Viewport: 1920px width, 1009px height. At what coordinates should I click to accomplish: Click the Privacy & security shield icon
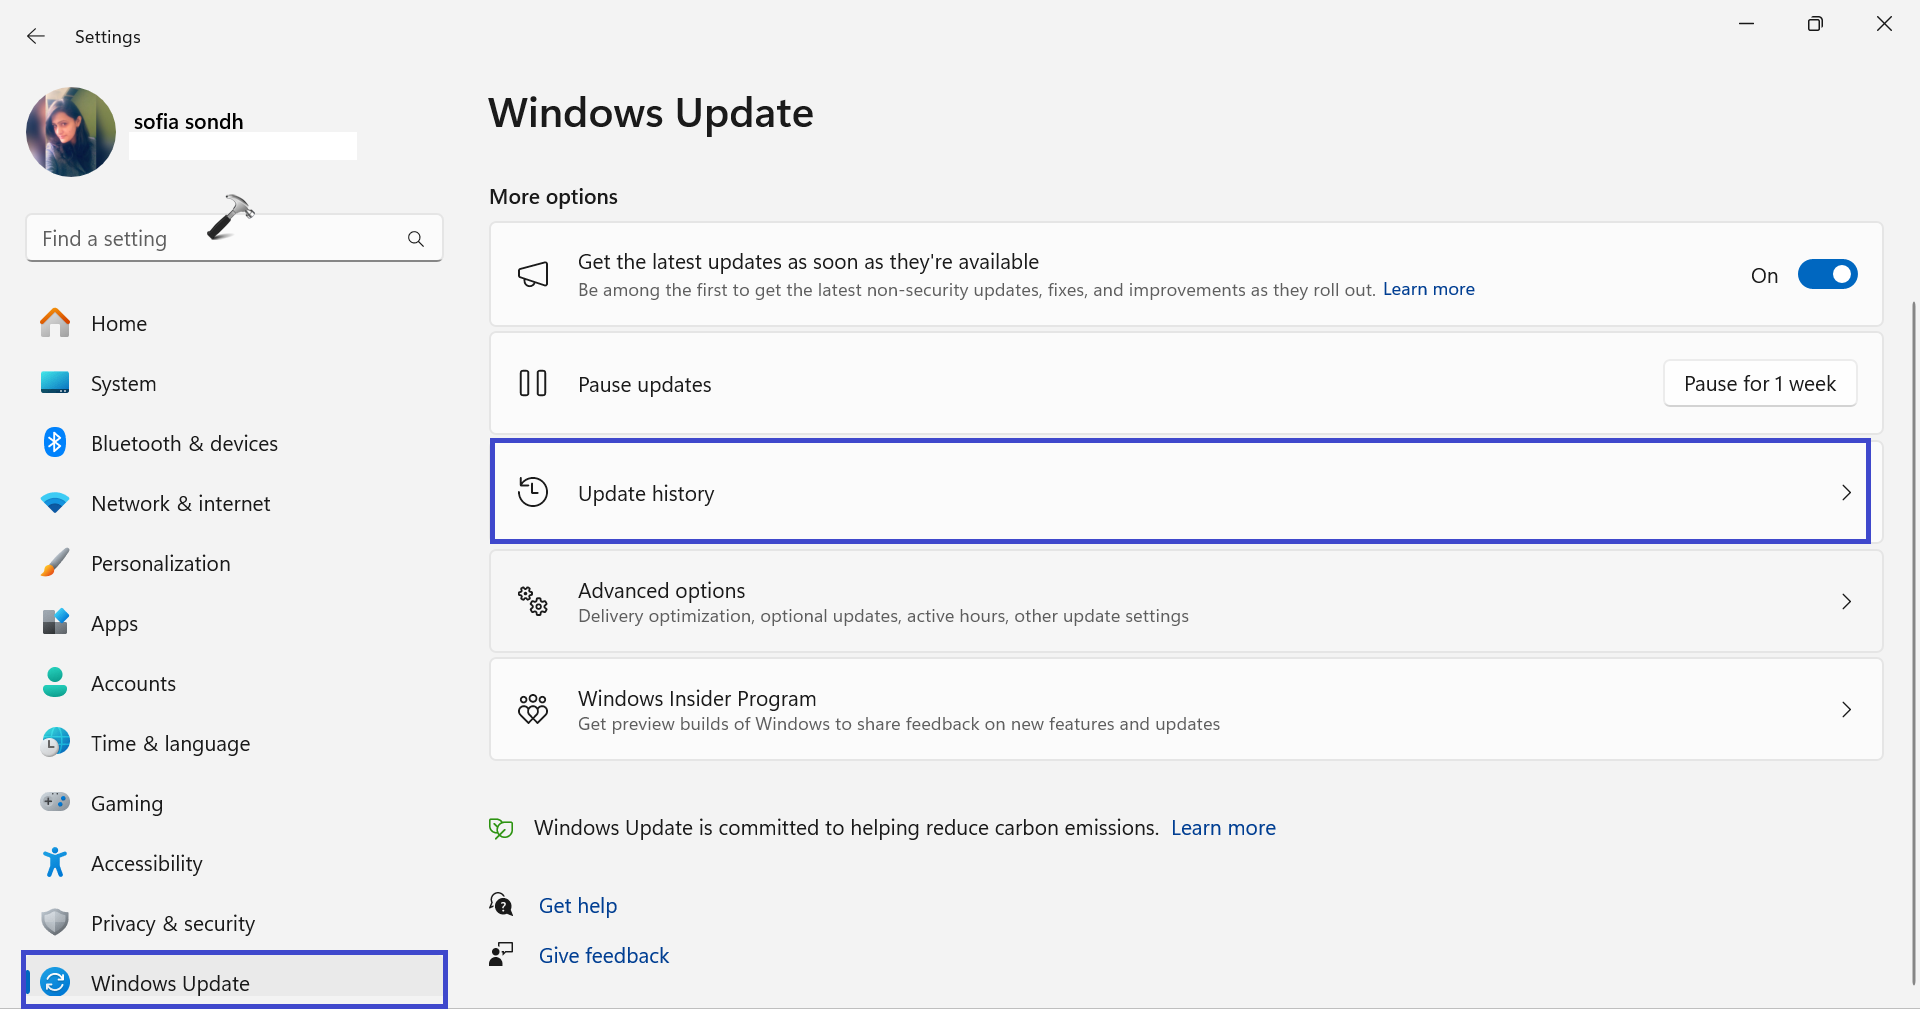click(x=55, y=922)
